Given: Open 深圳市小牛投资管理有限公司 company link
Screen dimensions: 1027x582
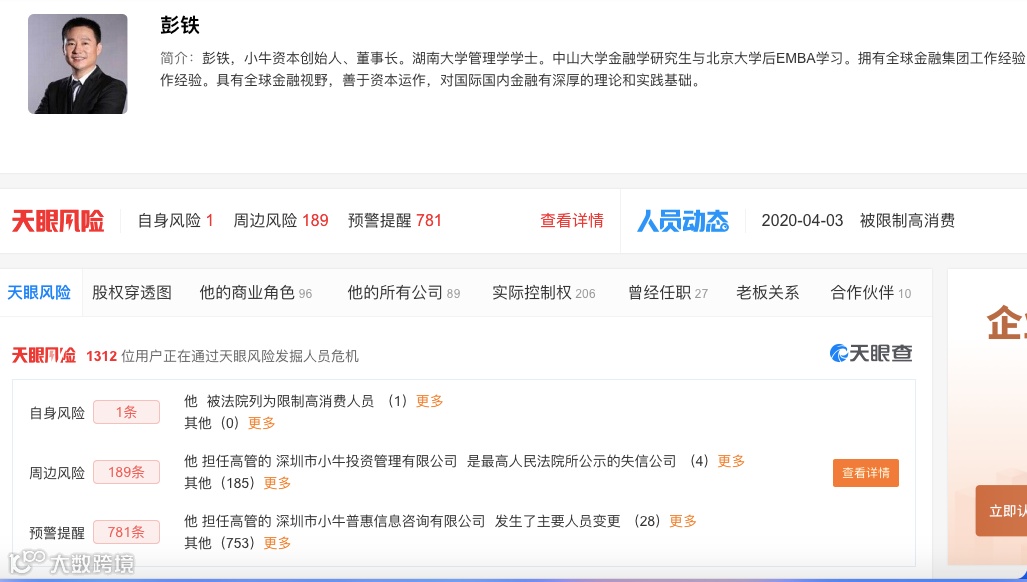Looking at the screenshot, I should coord(366,461).
